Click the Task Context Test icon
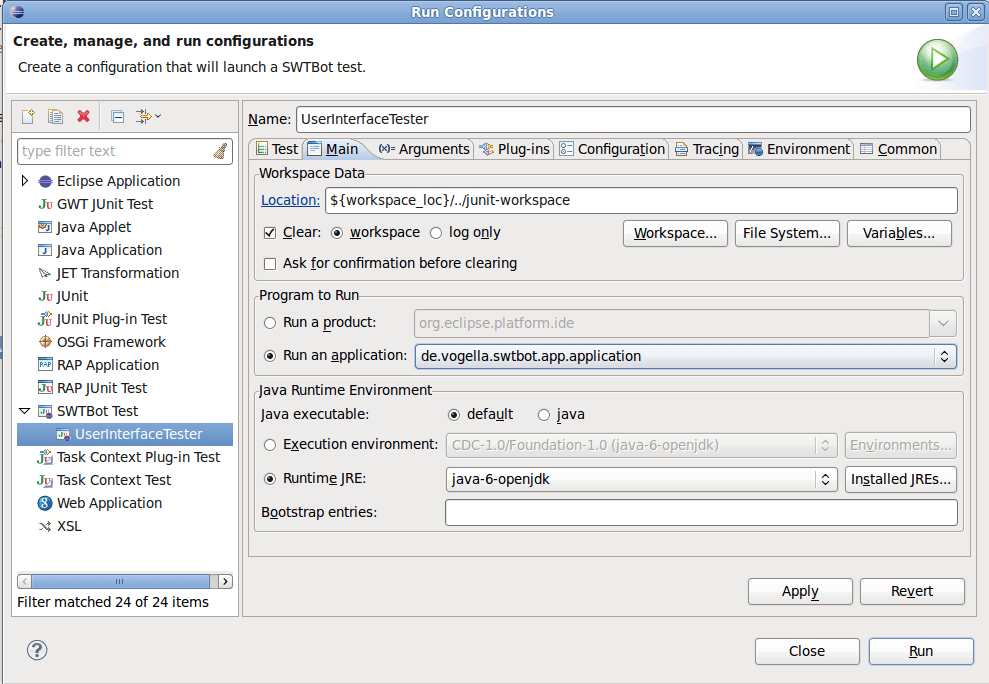The height and width of the screenshot is (684, 989). coord(45,480)
